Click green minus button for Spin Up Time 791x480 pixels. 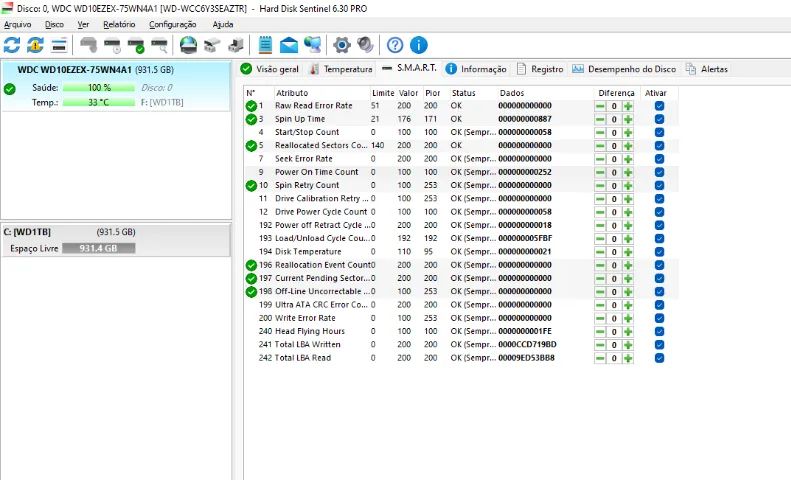[600, 119]
